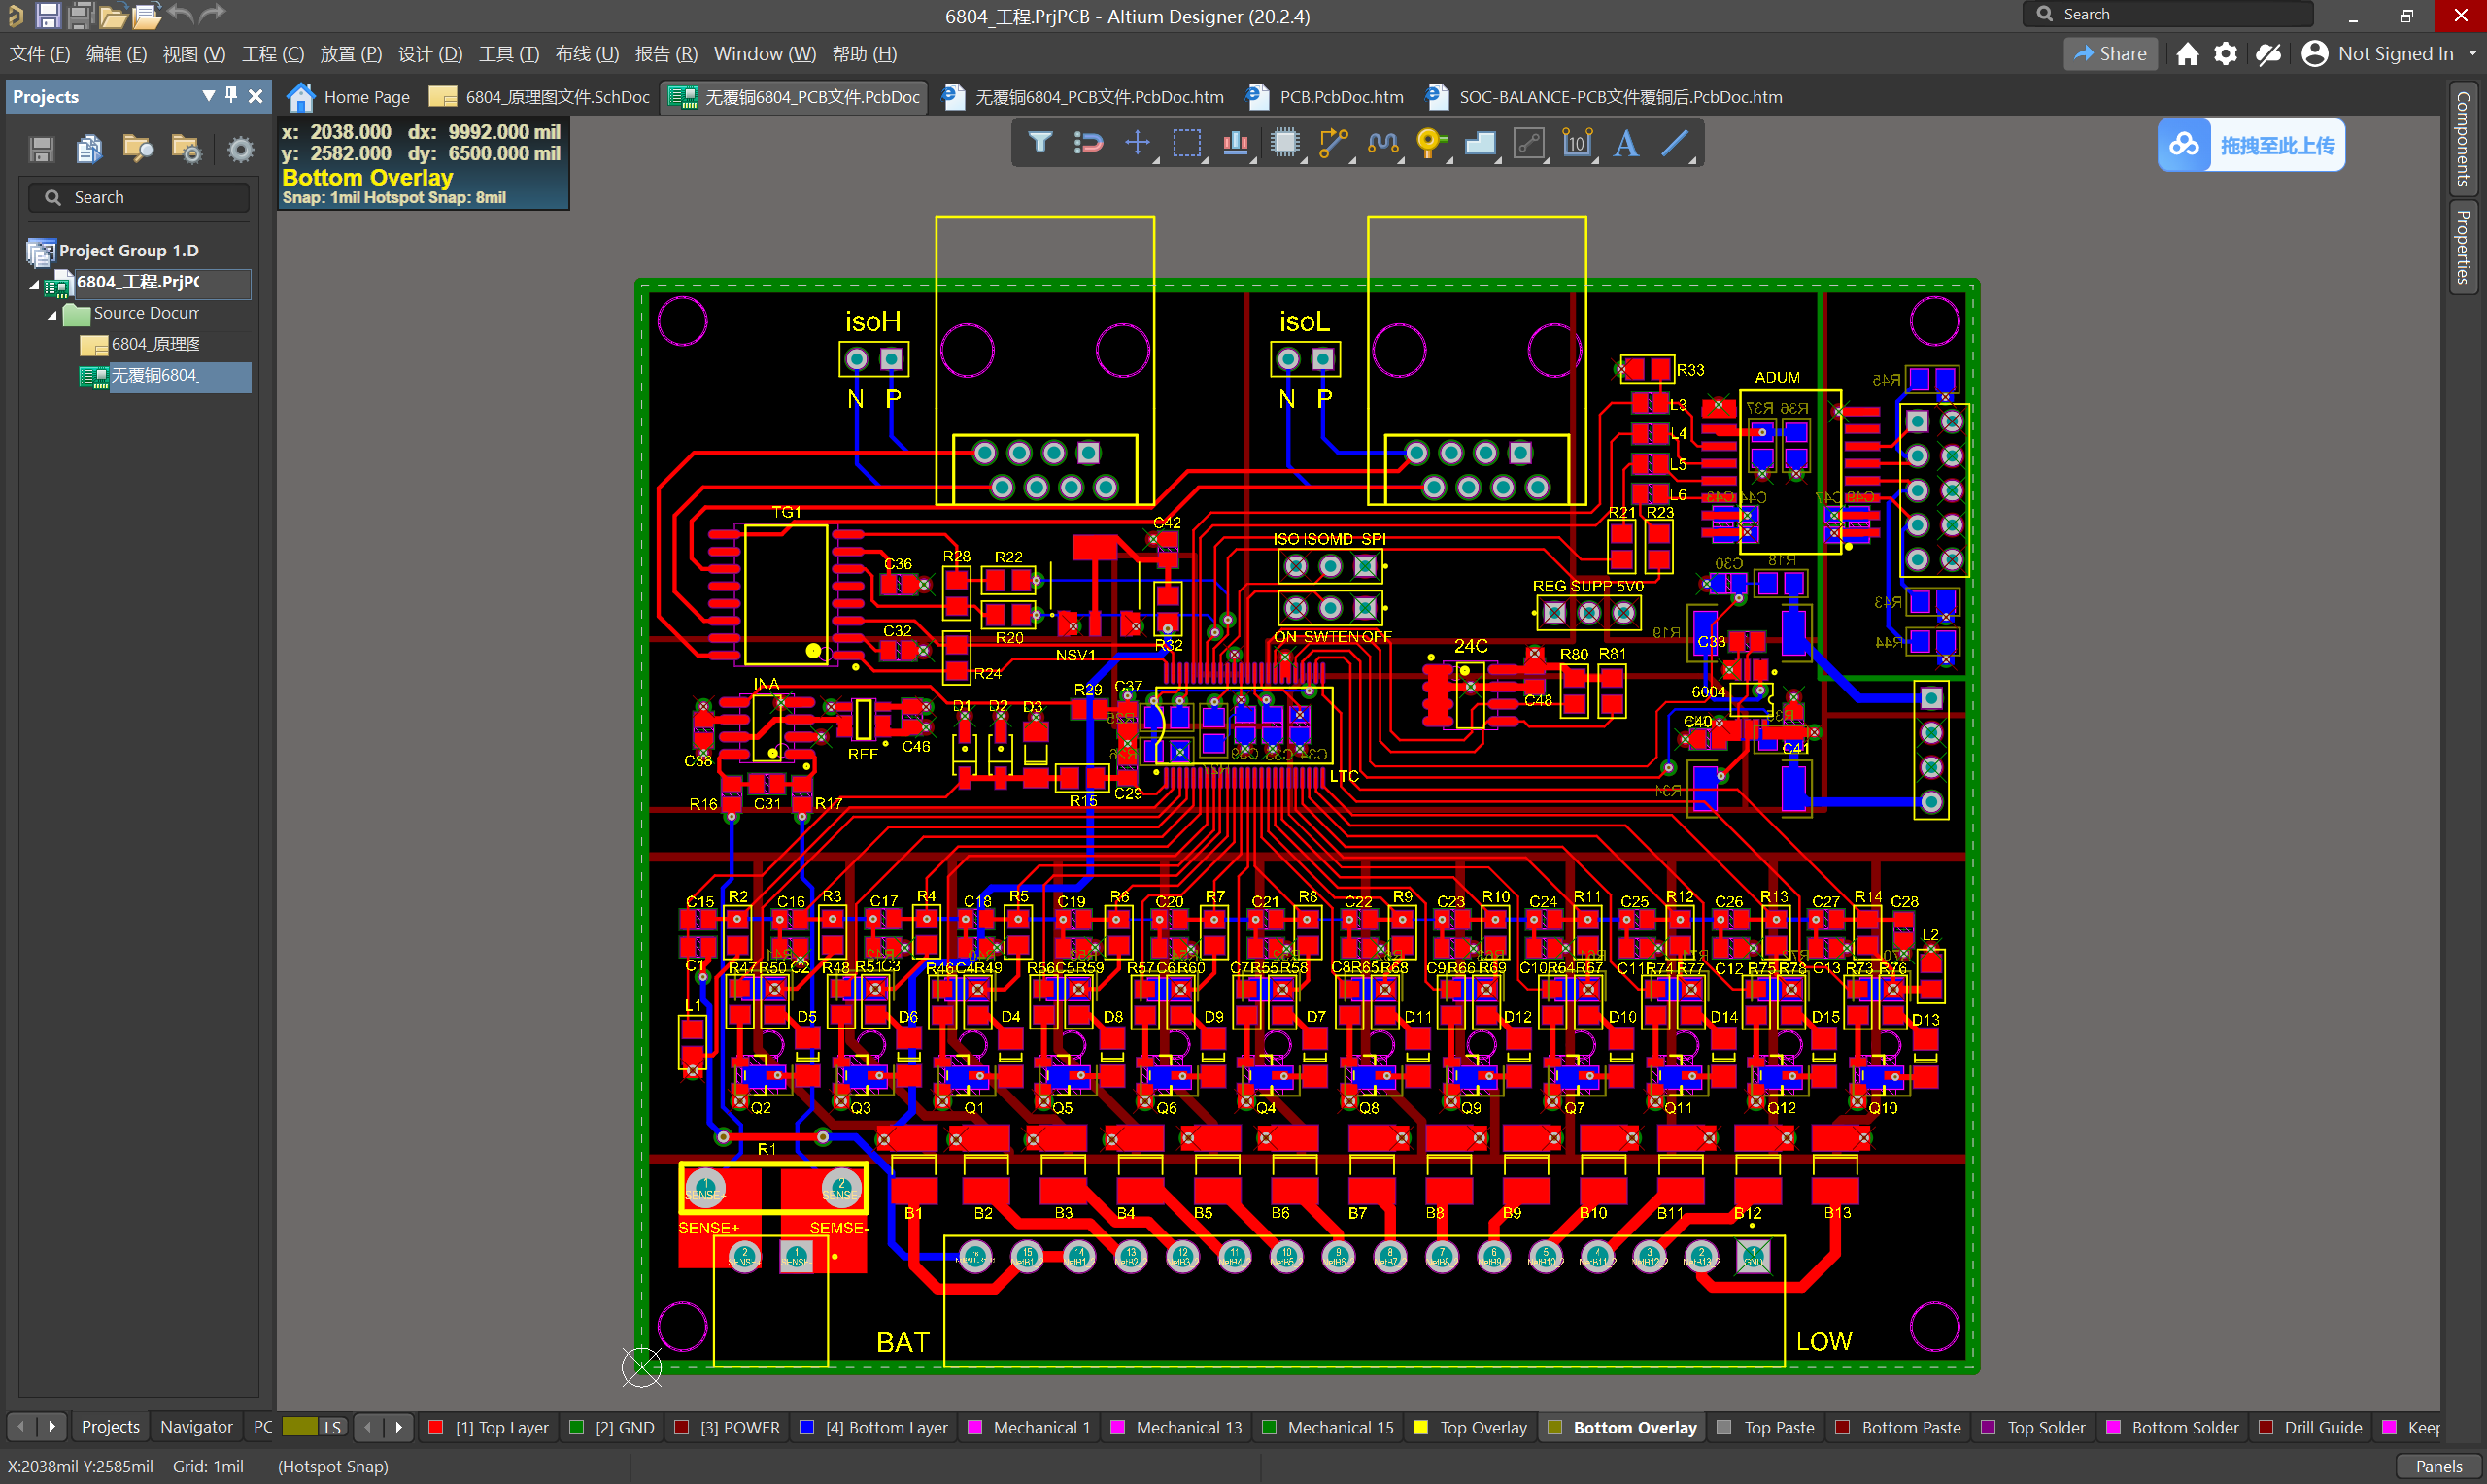The width and height of the screenshot is (2487, 1484).
Task: Open the 布线 (U) menu
Action: coord(587,54)
